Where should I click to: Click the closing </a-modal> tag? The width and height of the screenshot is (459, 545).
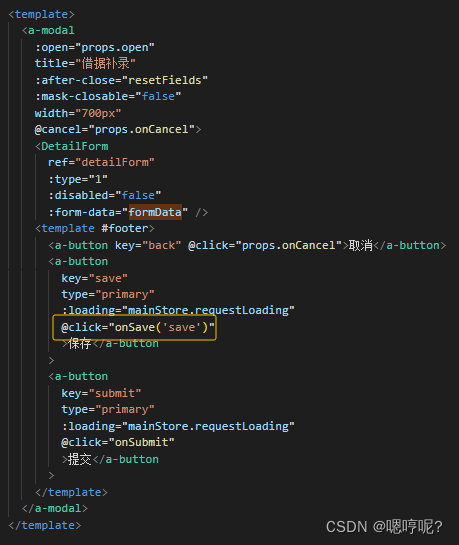tap(55, 509)
